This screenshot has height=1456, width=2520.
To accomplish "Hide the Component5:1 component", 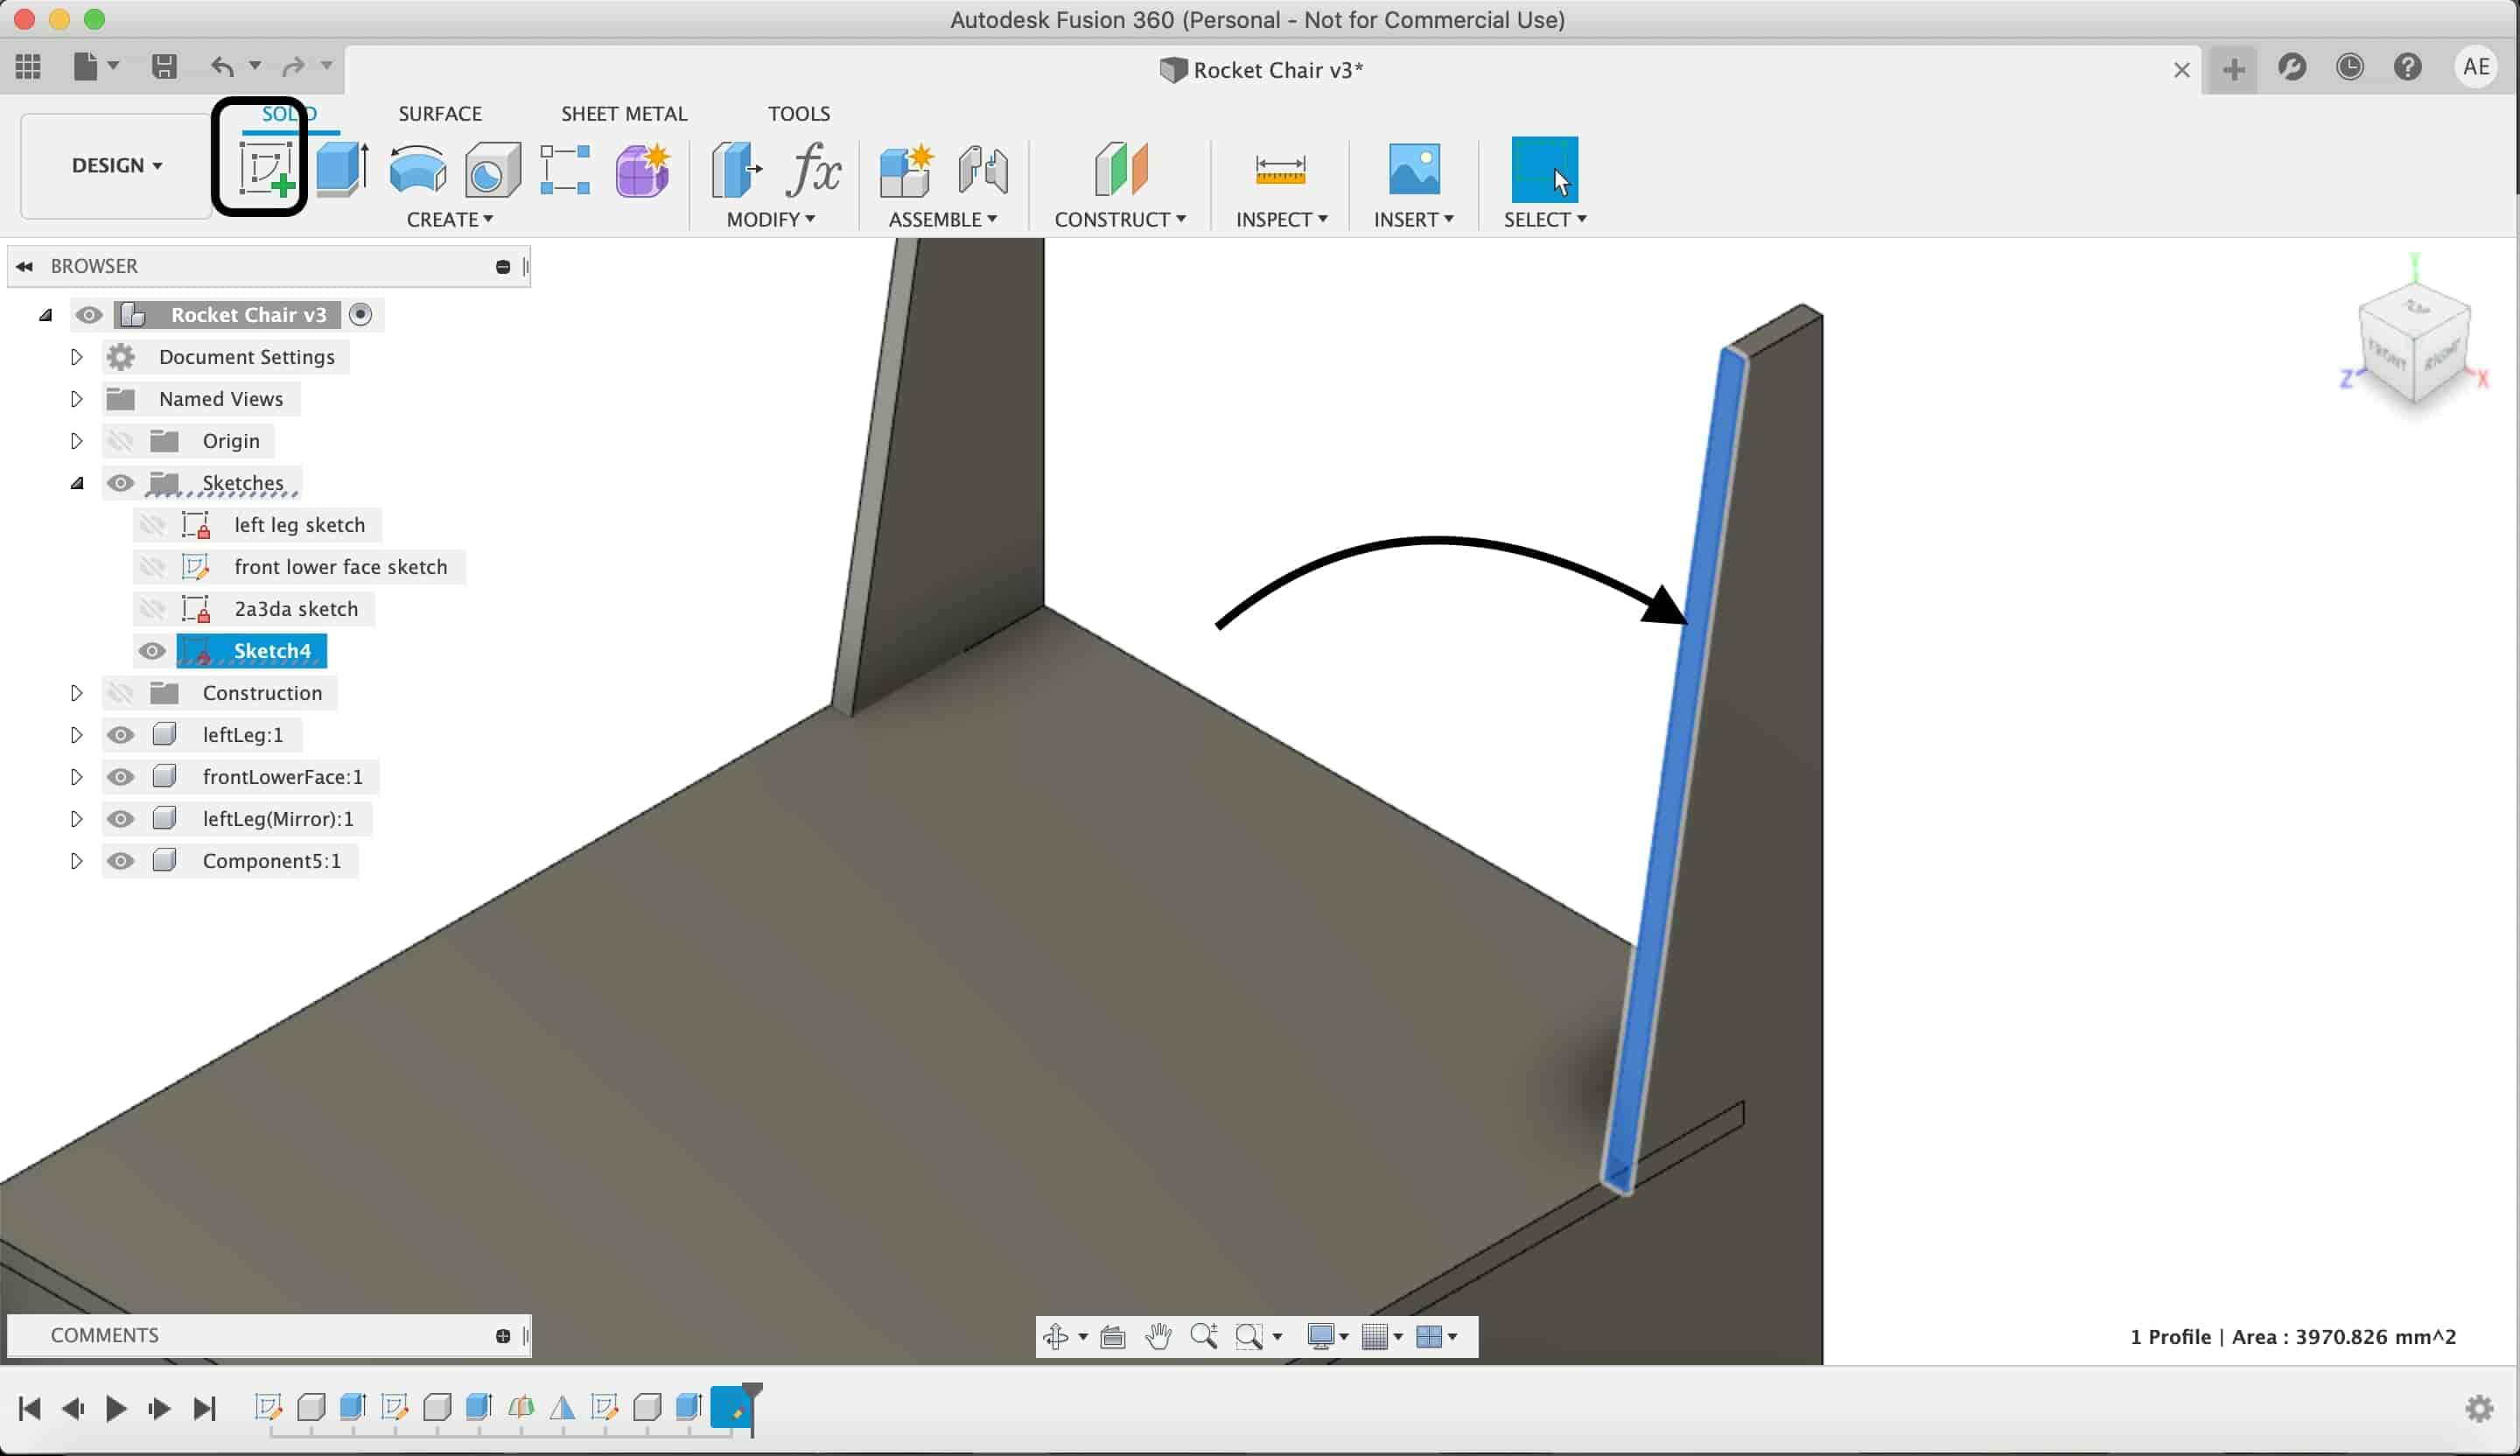I will pyautogui.click(x=121, y=861).
